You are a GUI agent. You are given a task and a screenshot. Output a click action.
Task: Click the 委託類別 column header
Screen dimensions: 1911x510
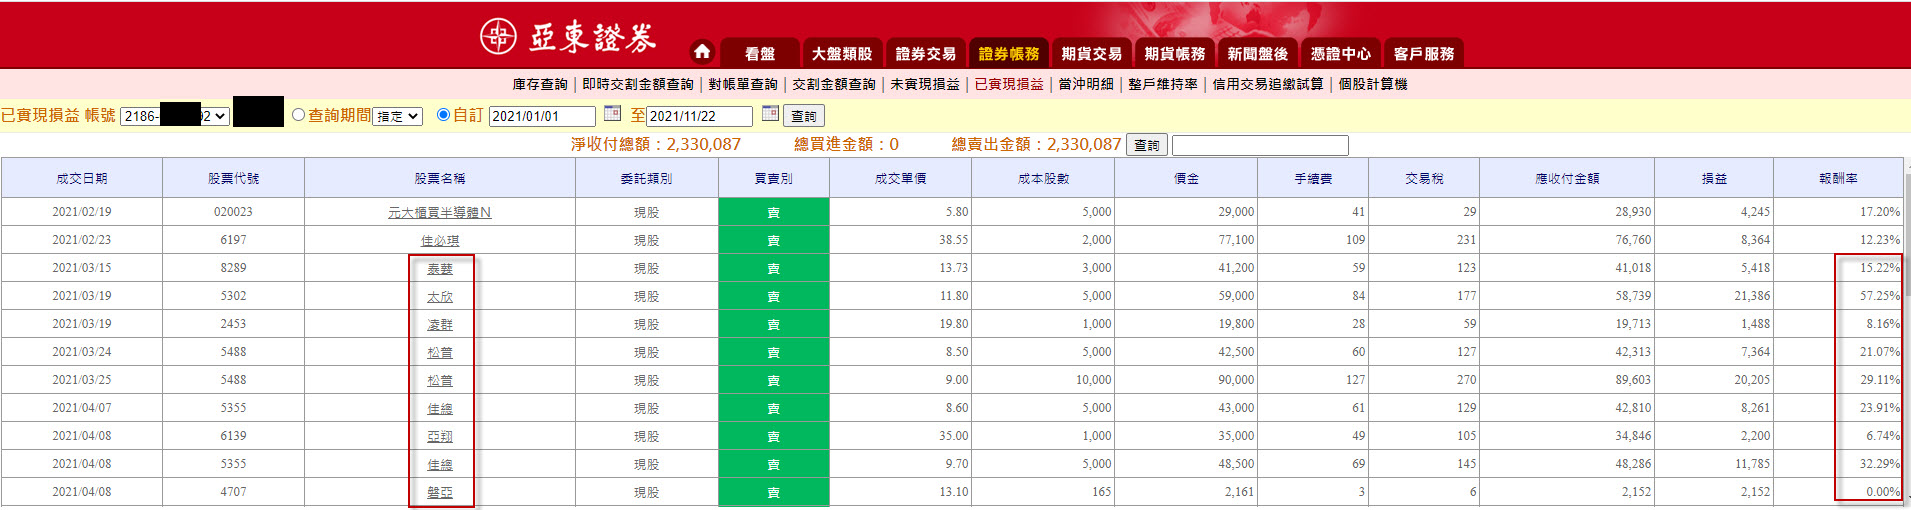click(647, 178)
